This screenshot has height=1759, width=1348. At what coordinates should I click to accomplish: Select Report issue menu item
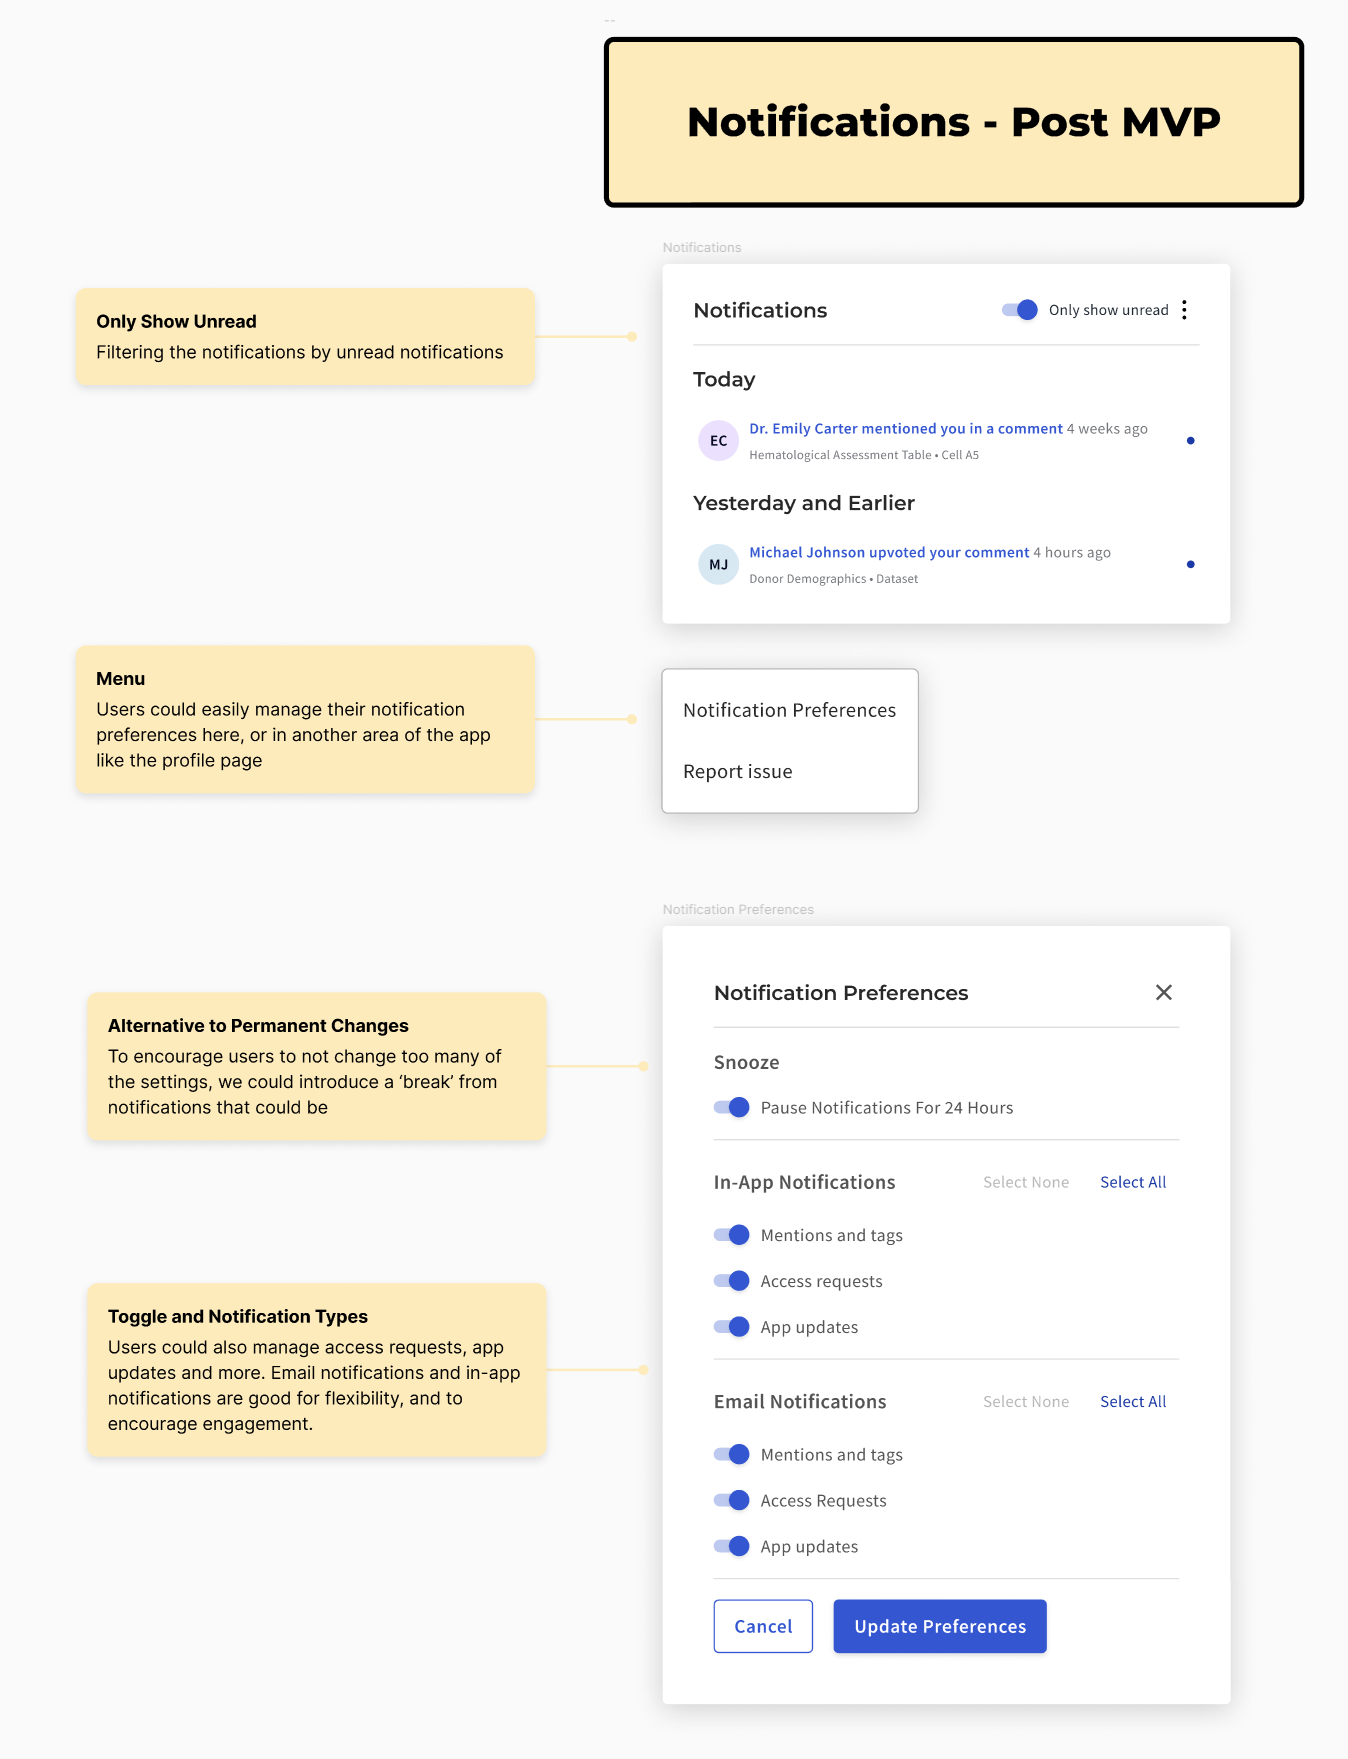pos(738,772)
